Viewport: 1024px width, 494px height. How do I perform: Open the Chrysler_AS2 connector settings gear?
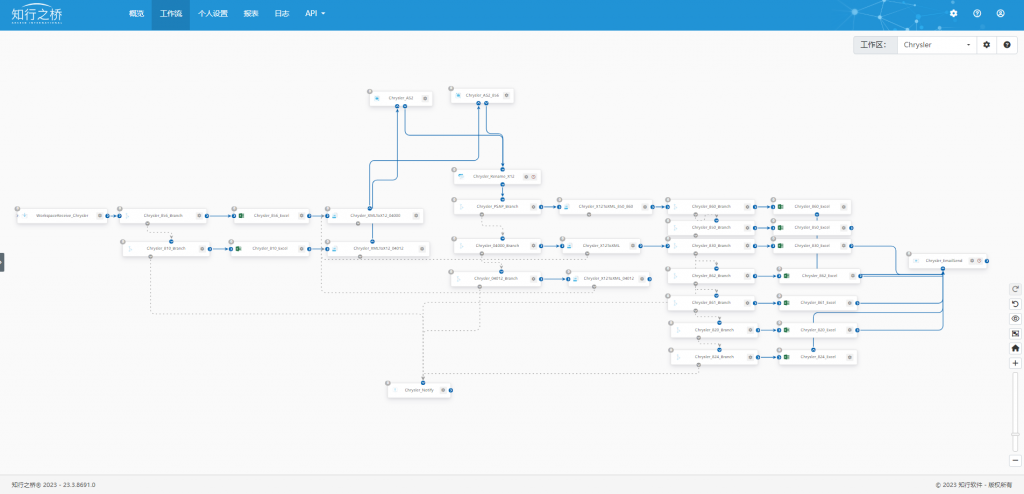tap(425, 98)
